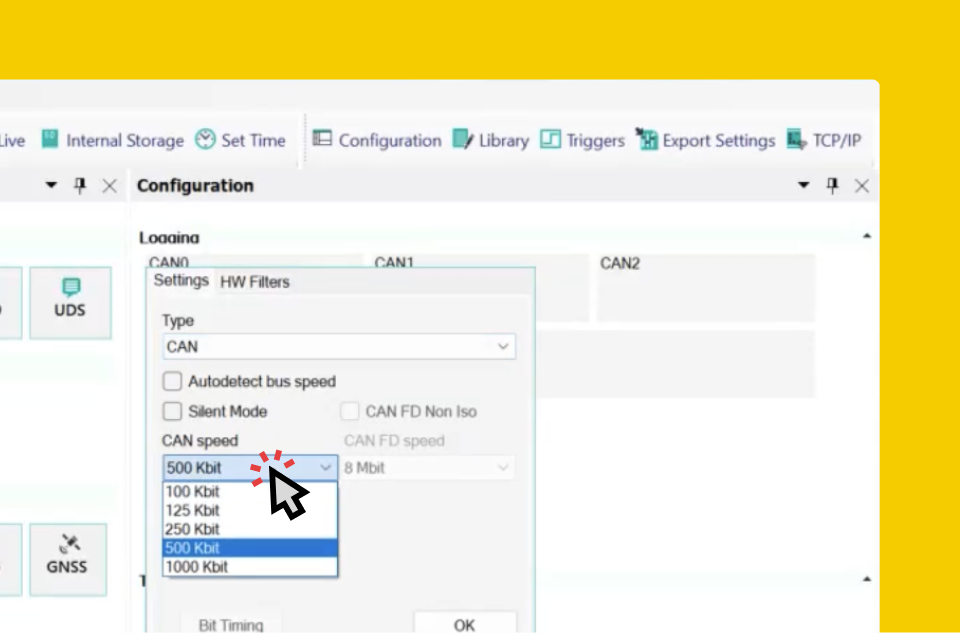Open the Export Settings icon
The width and height of the screenshot is (960, 633).
click(x=646, y=139)
